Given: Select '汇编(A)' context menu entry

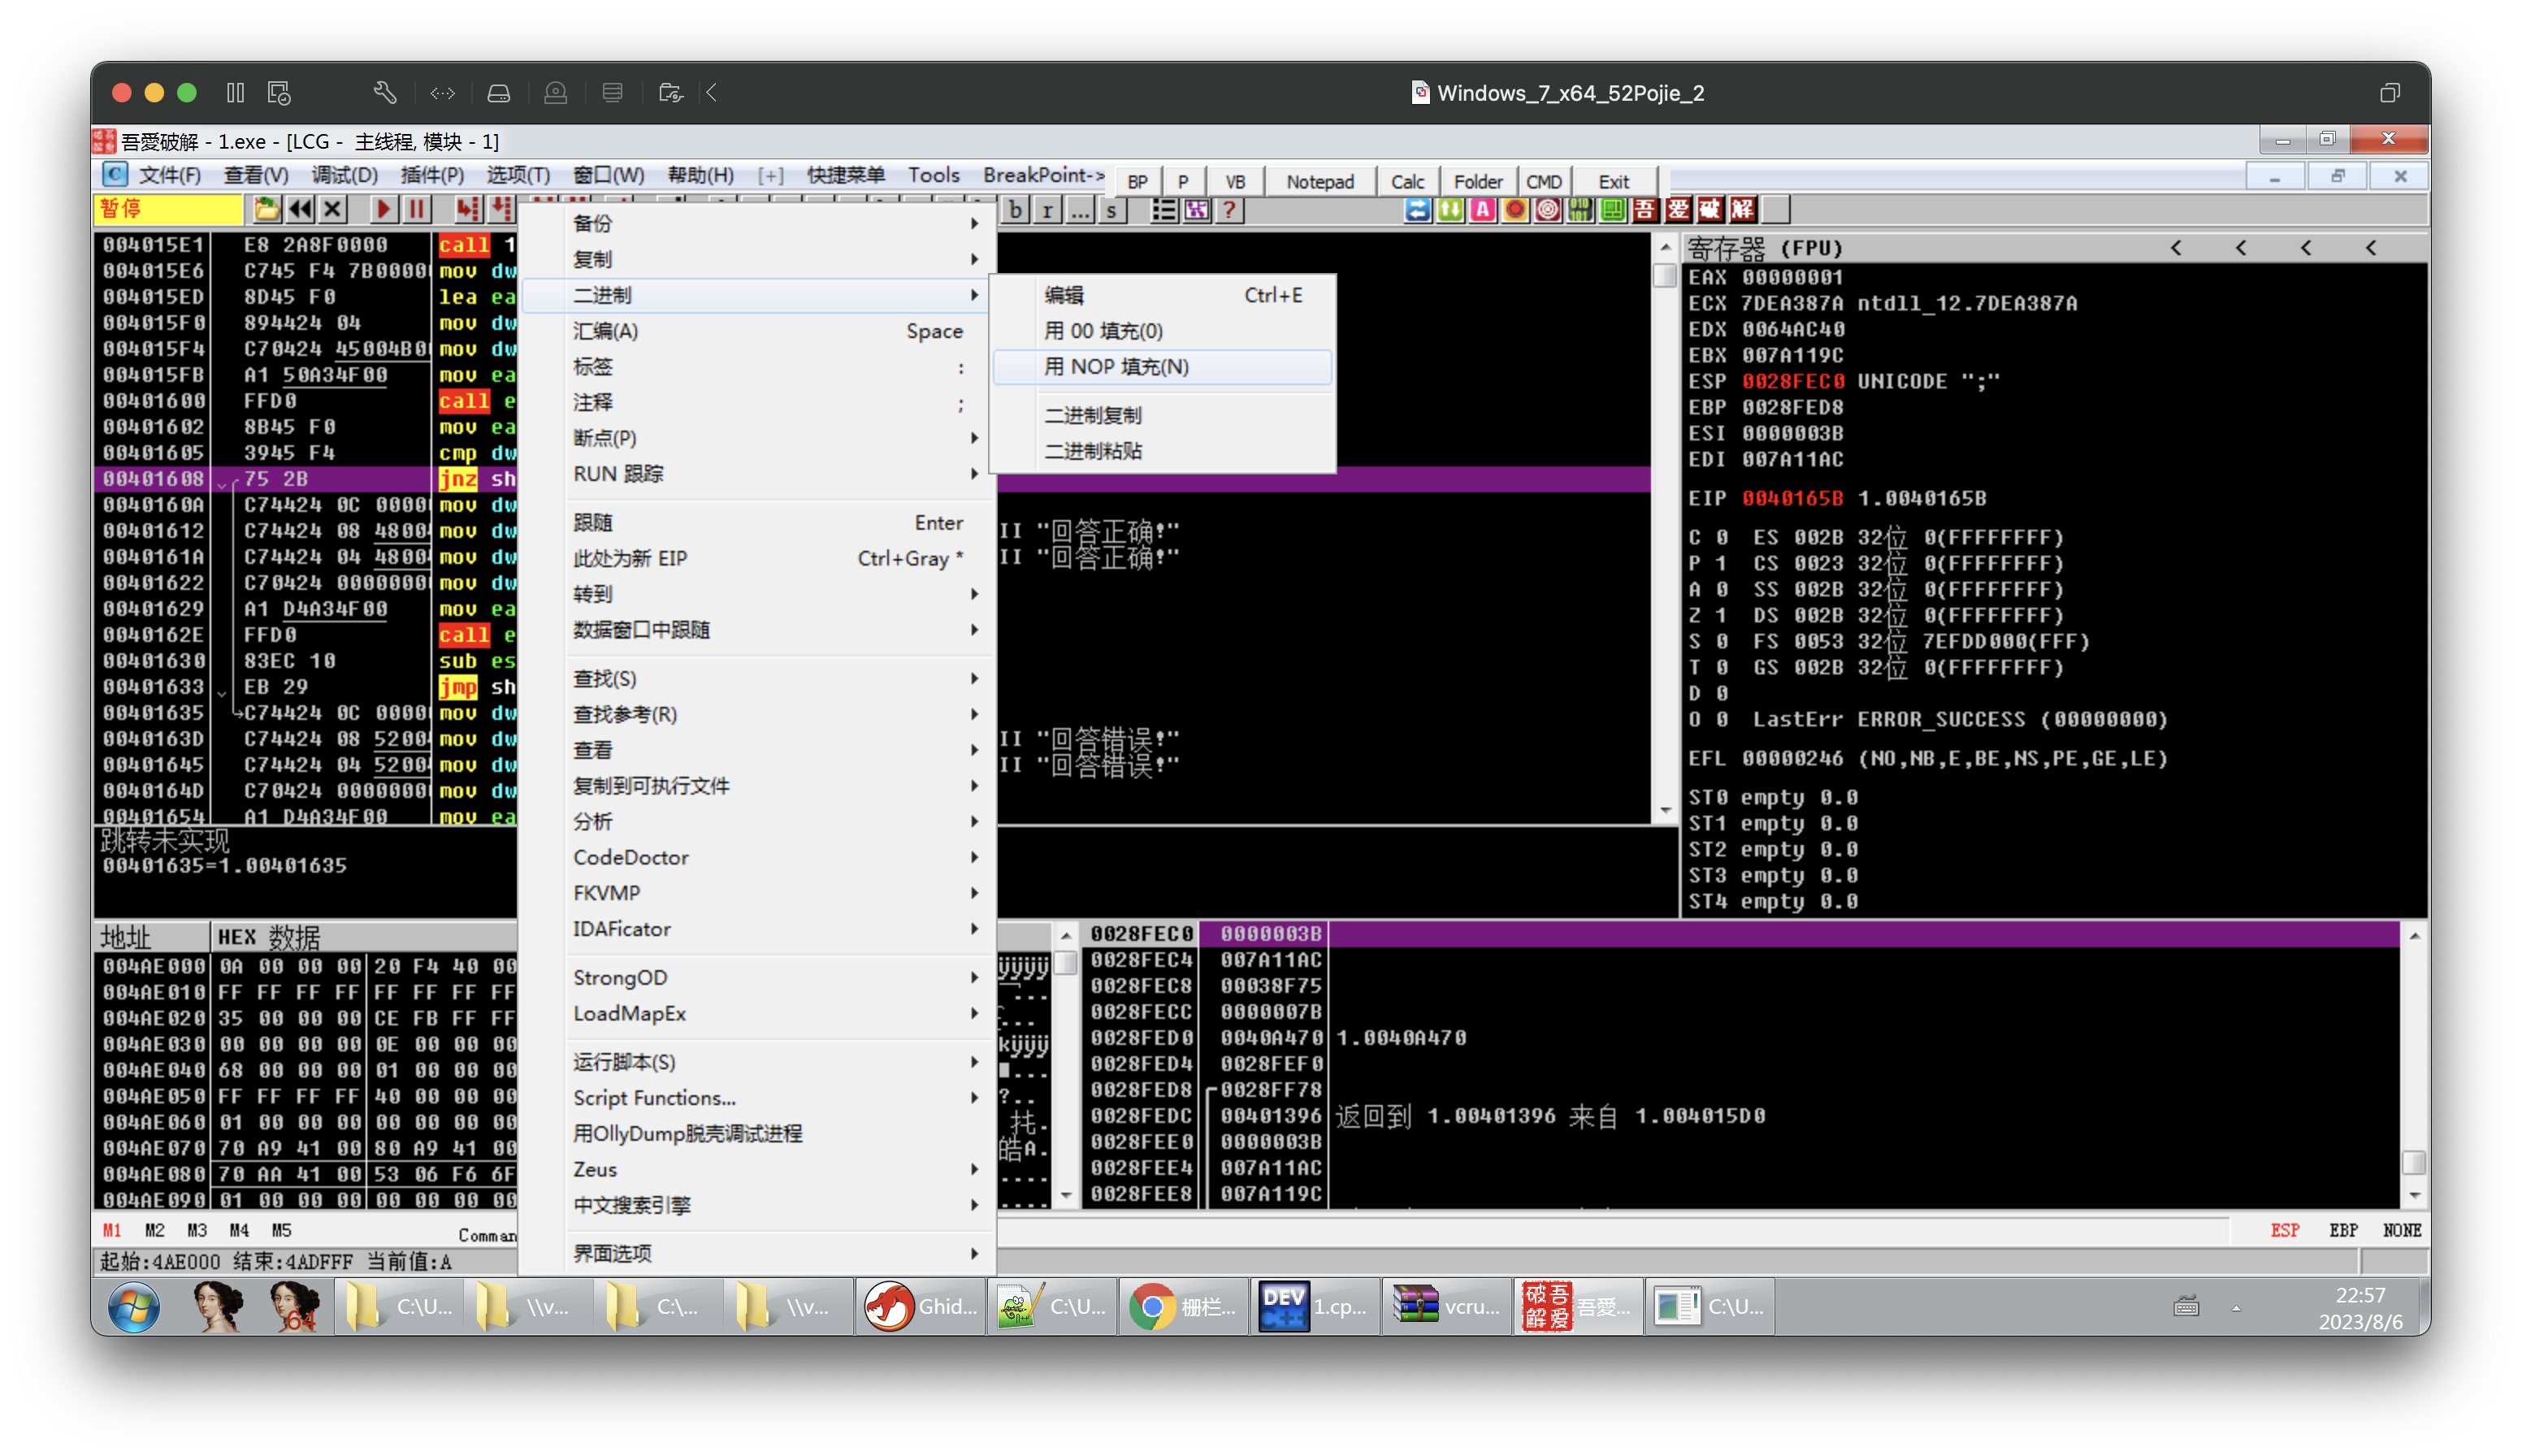Looking at the screenshot, I should 758,331.
